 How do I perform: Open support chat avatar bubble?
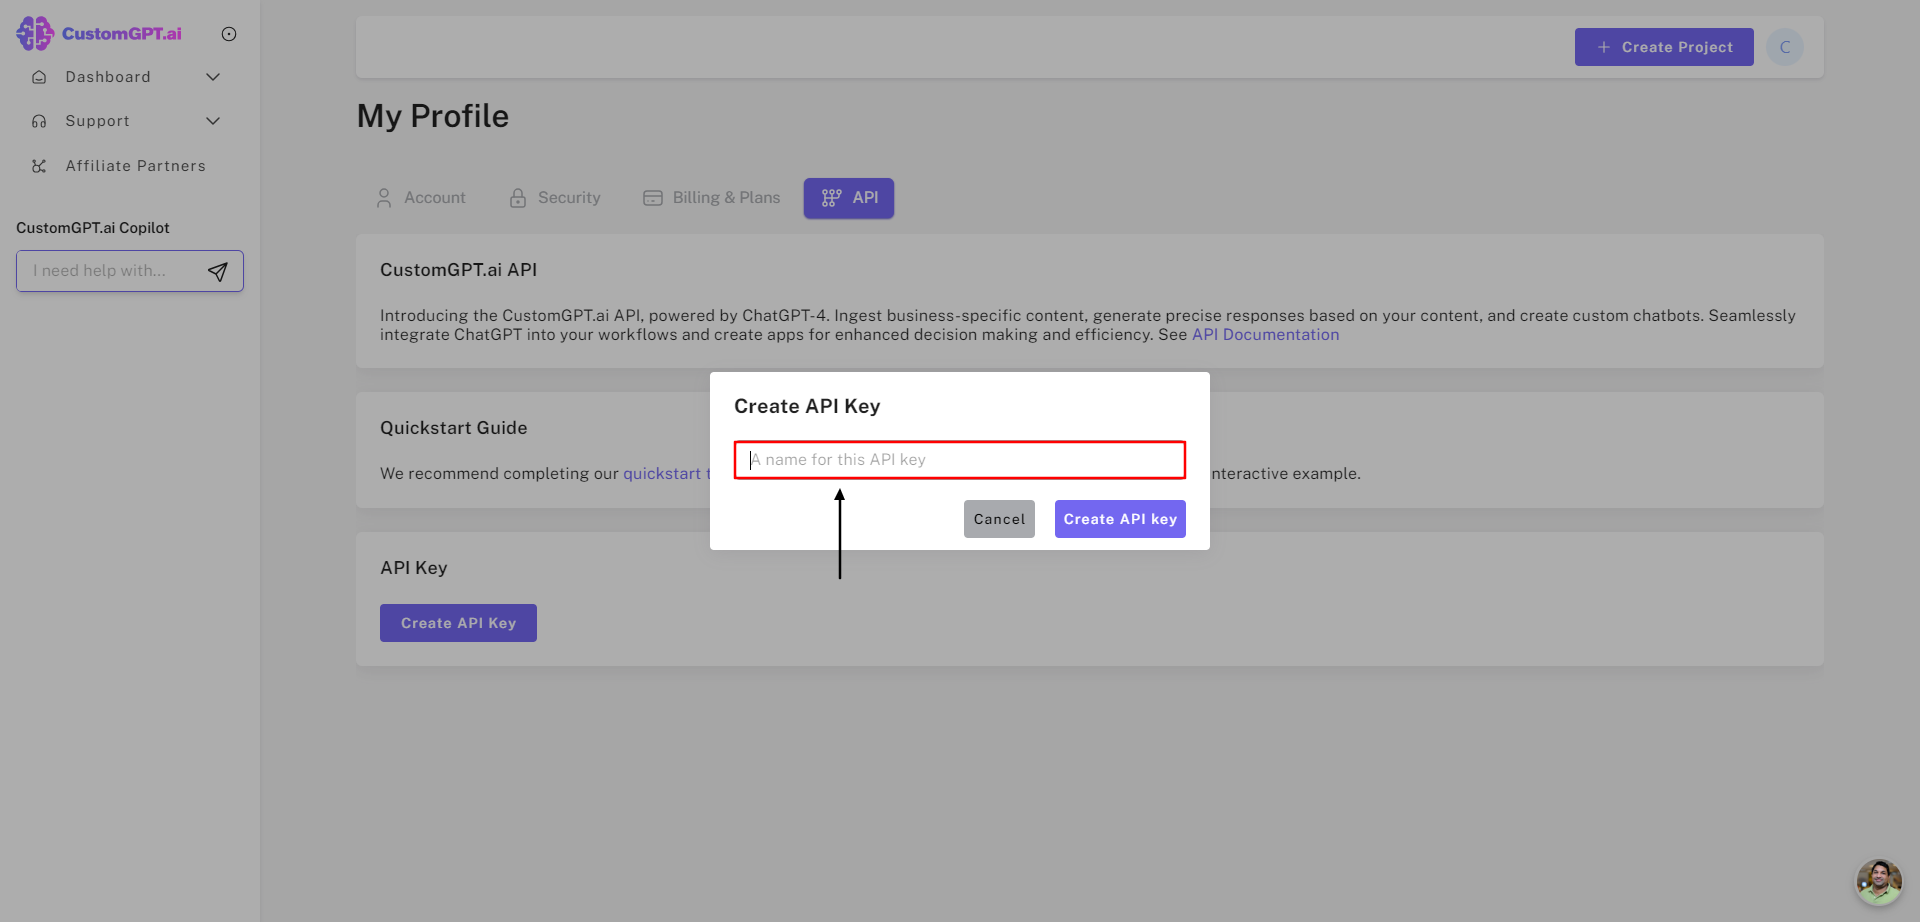[x=1879, y=882]
